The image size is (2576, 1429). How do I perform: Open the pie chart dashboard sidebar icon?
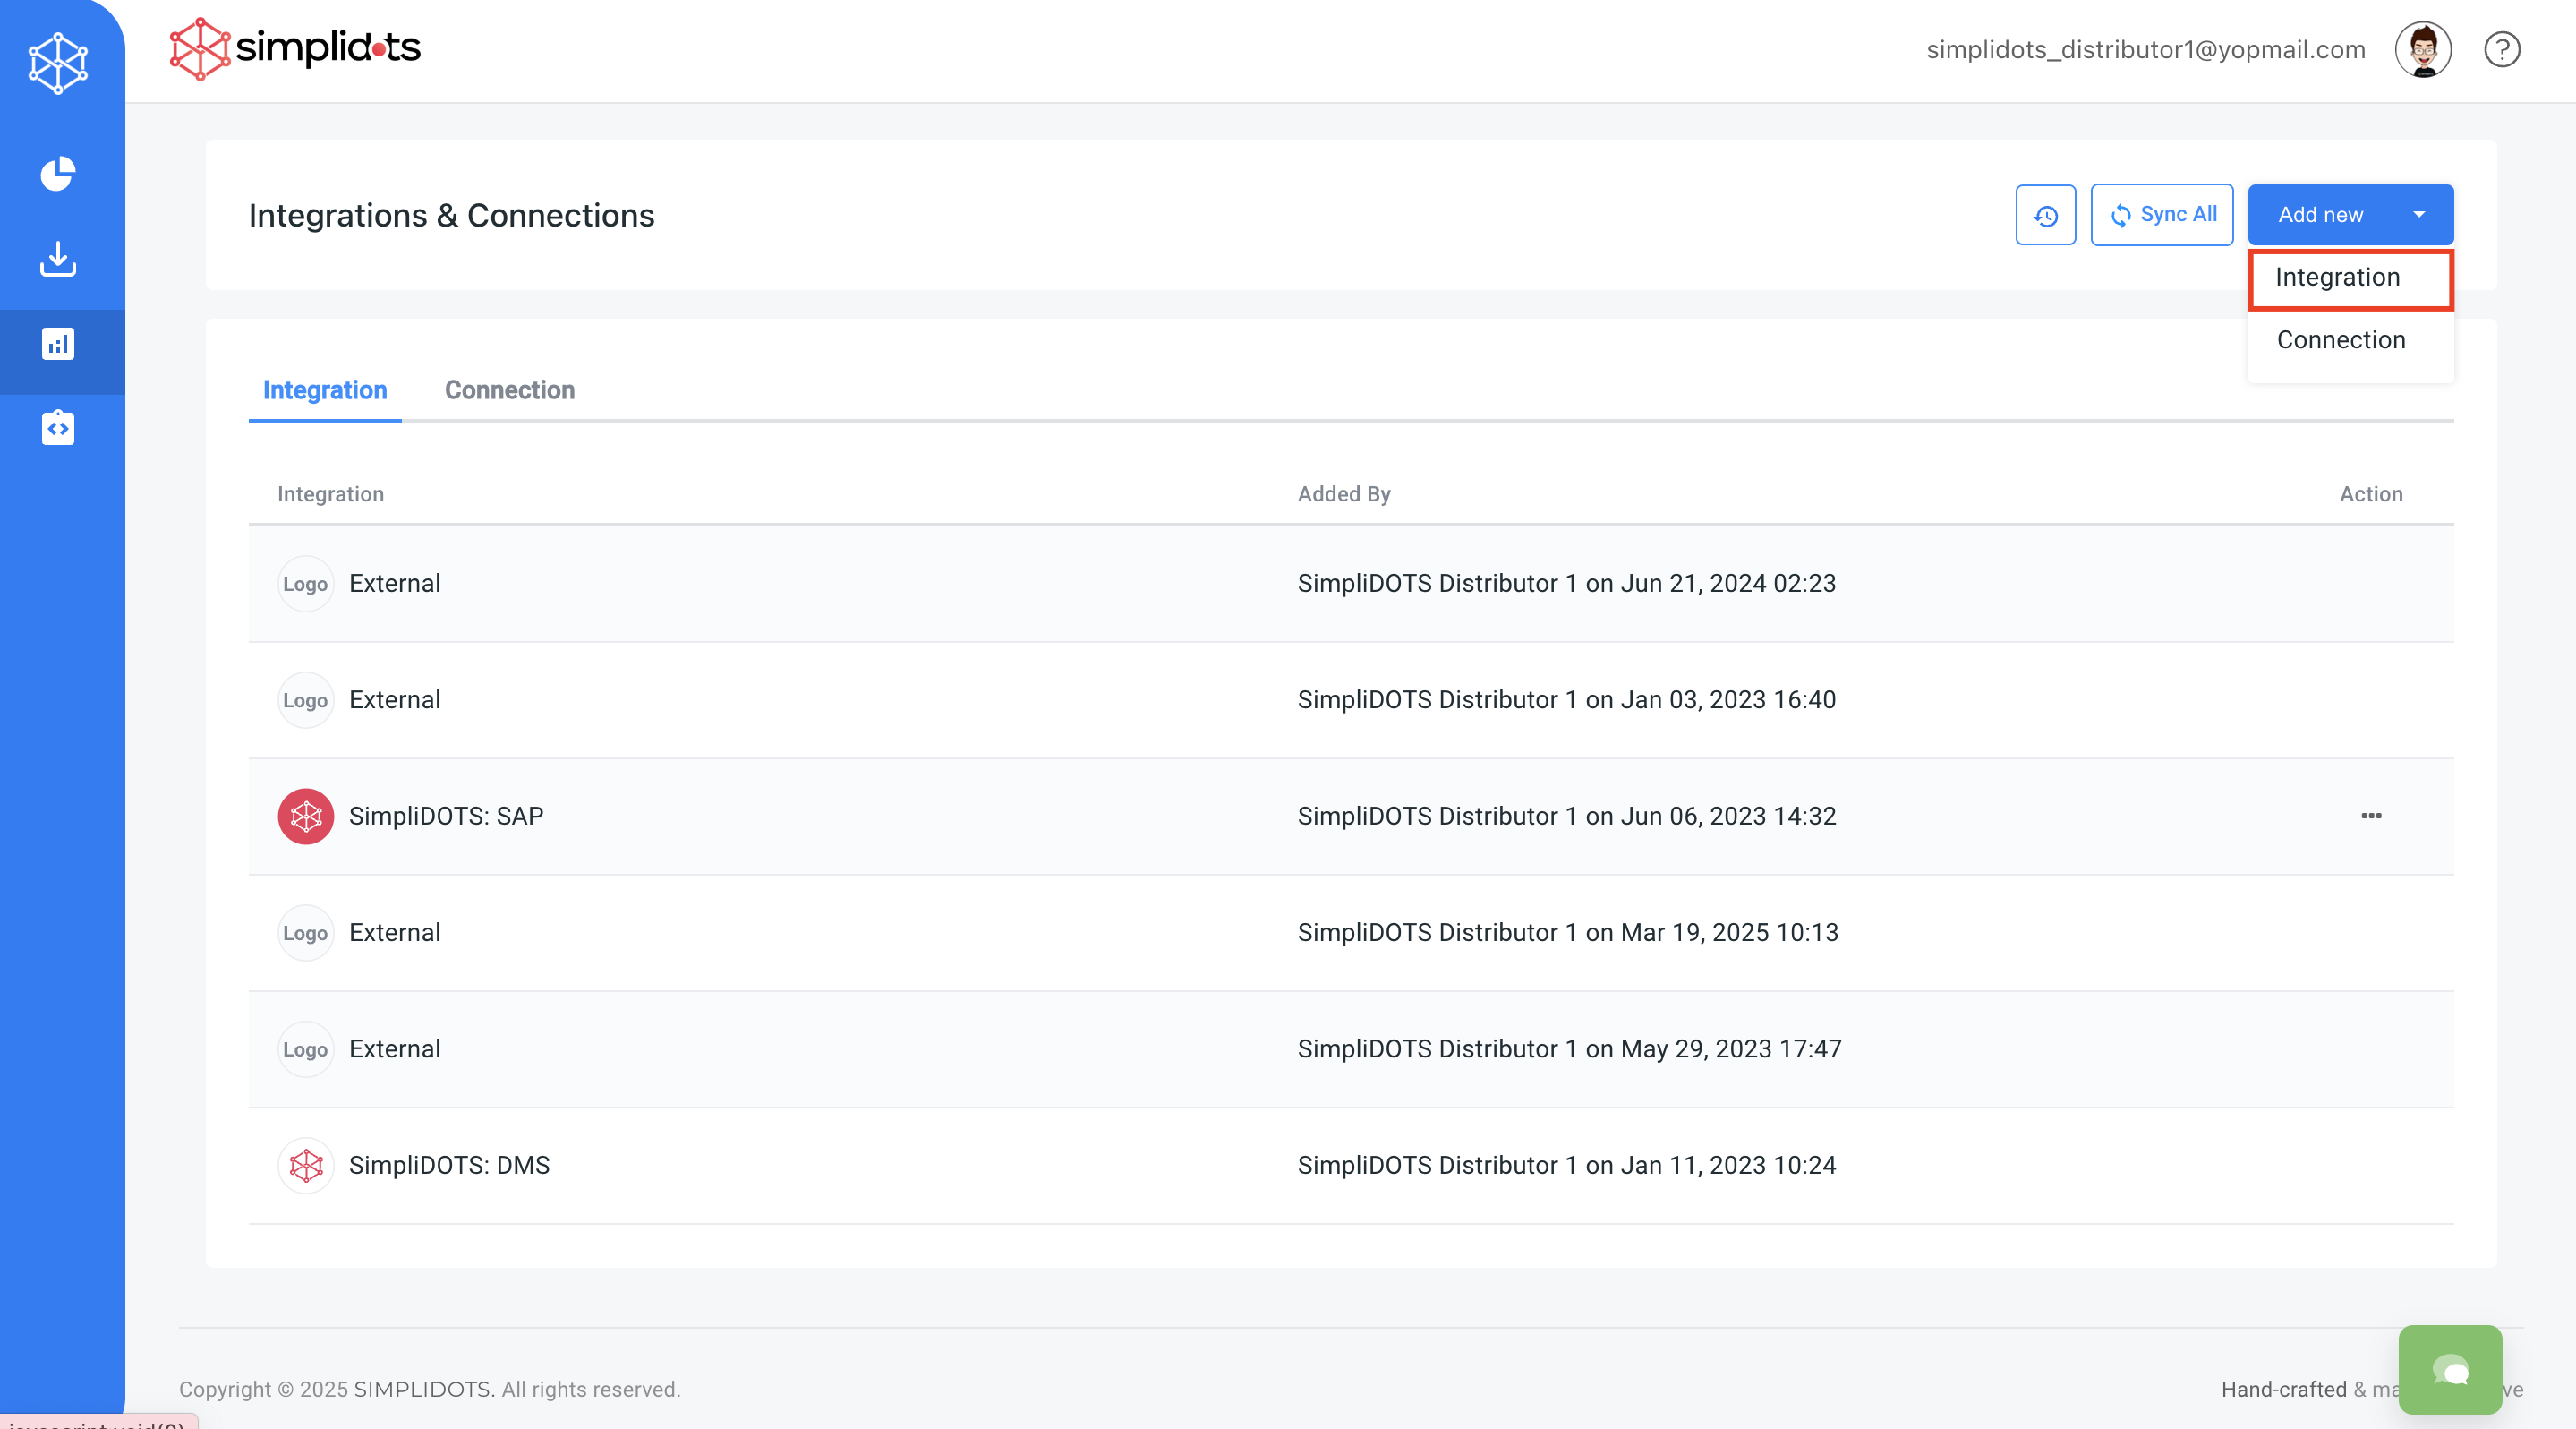click(x=58, y=173)
